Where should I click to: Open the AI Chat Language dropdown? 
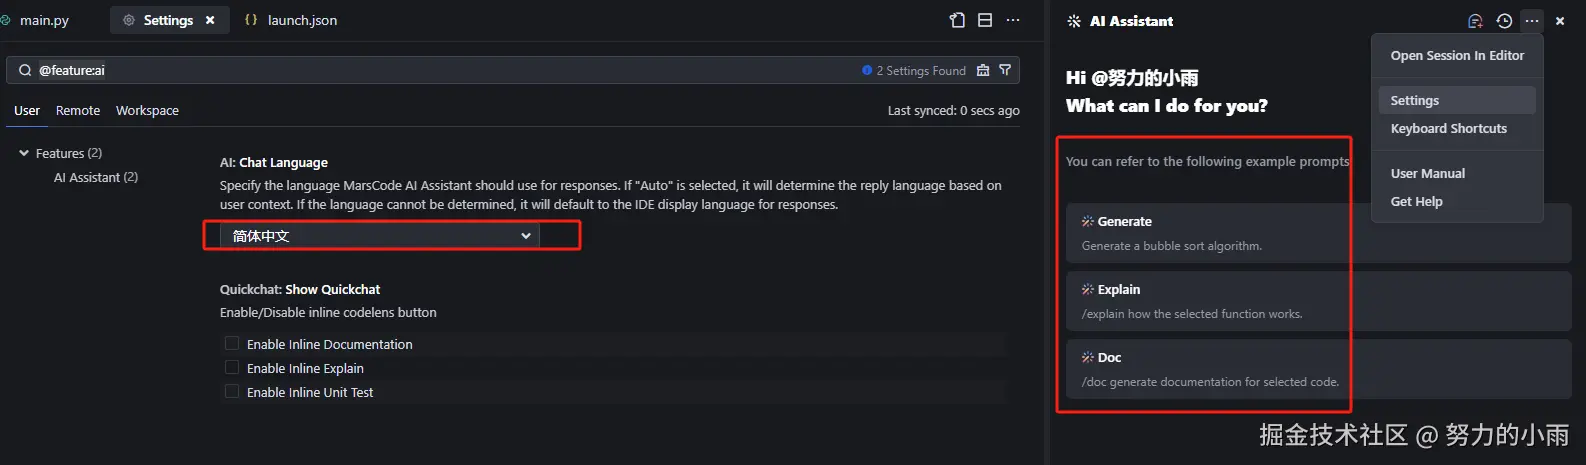click(380, 236)
